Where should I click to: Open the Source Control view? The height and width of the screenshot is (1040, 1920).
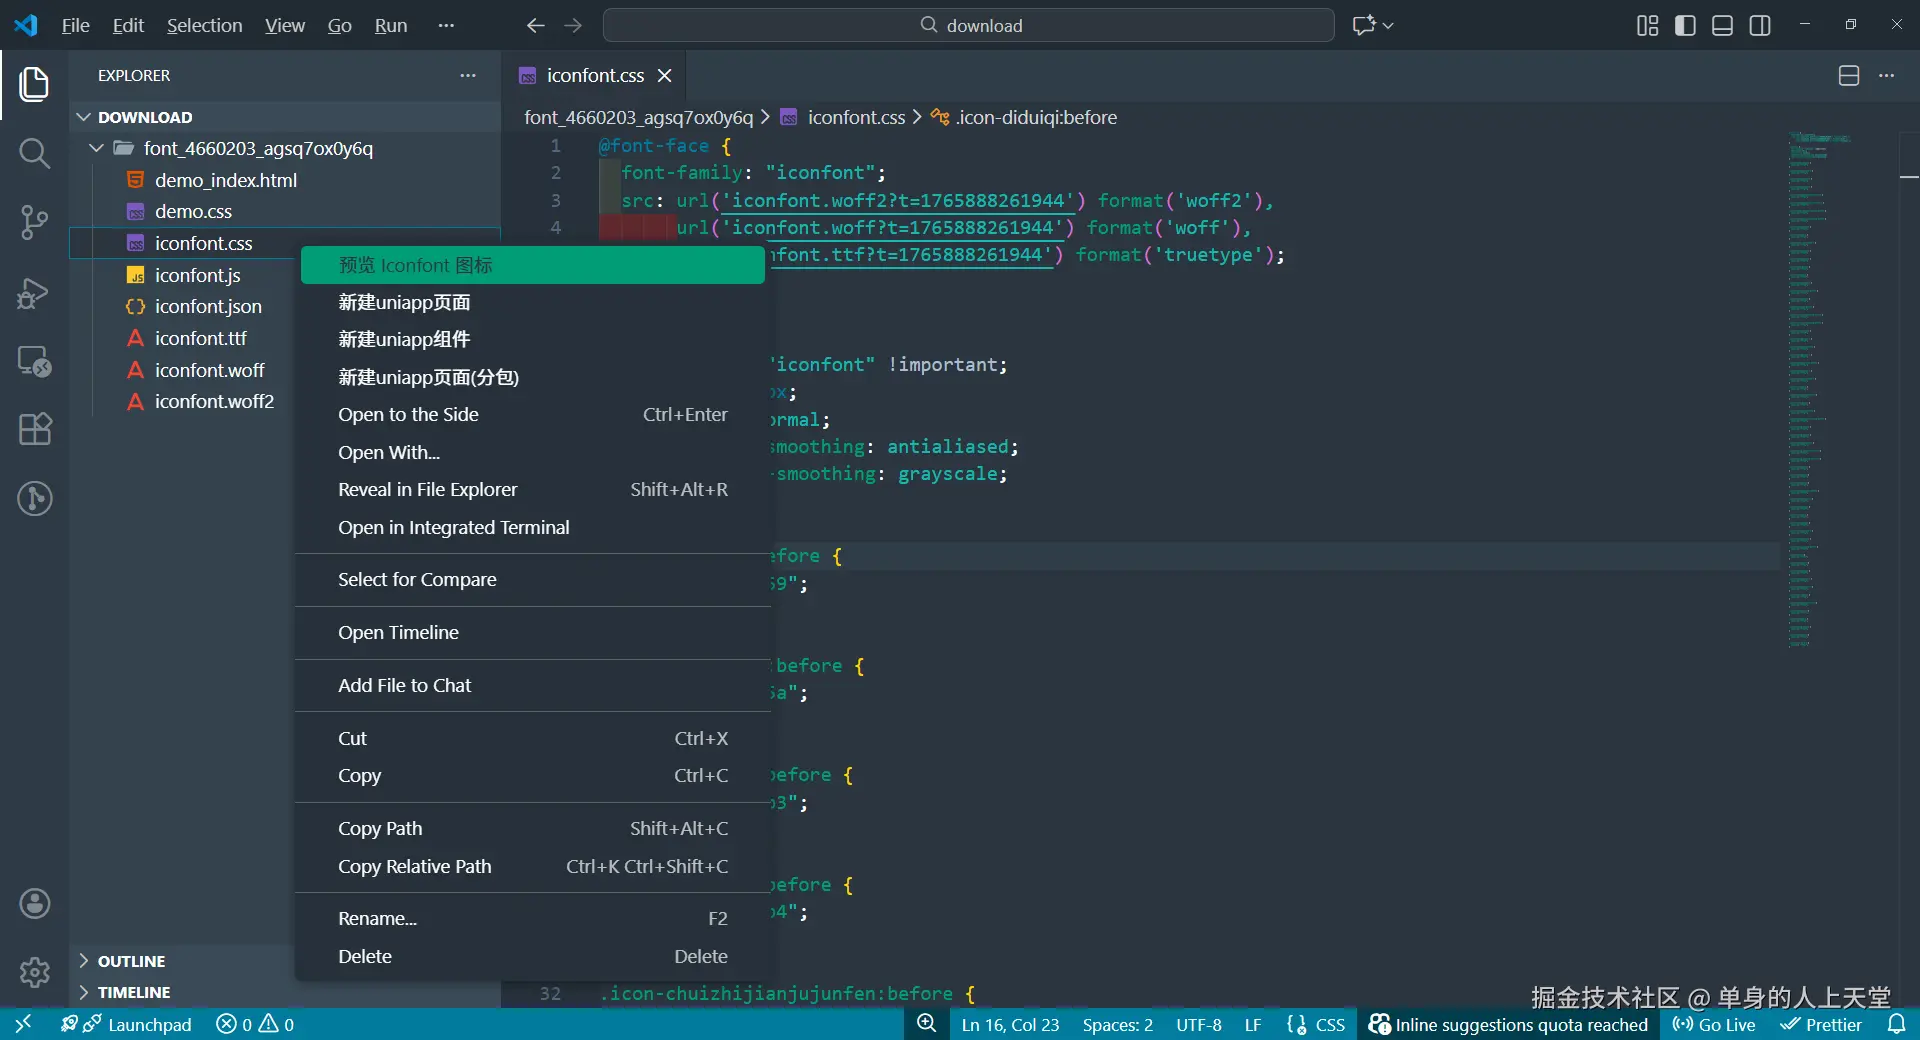click(x=34, y=222)
